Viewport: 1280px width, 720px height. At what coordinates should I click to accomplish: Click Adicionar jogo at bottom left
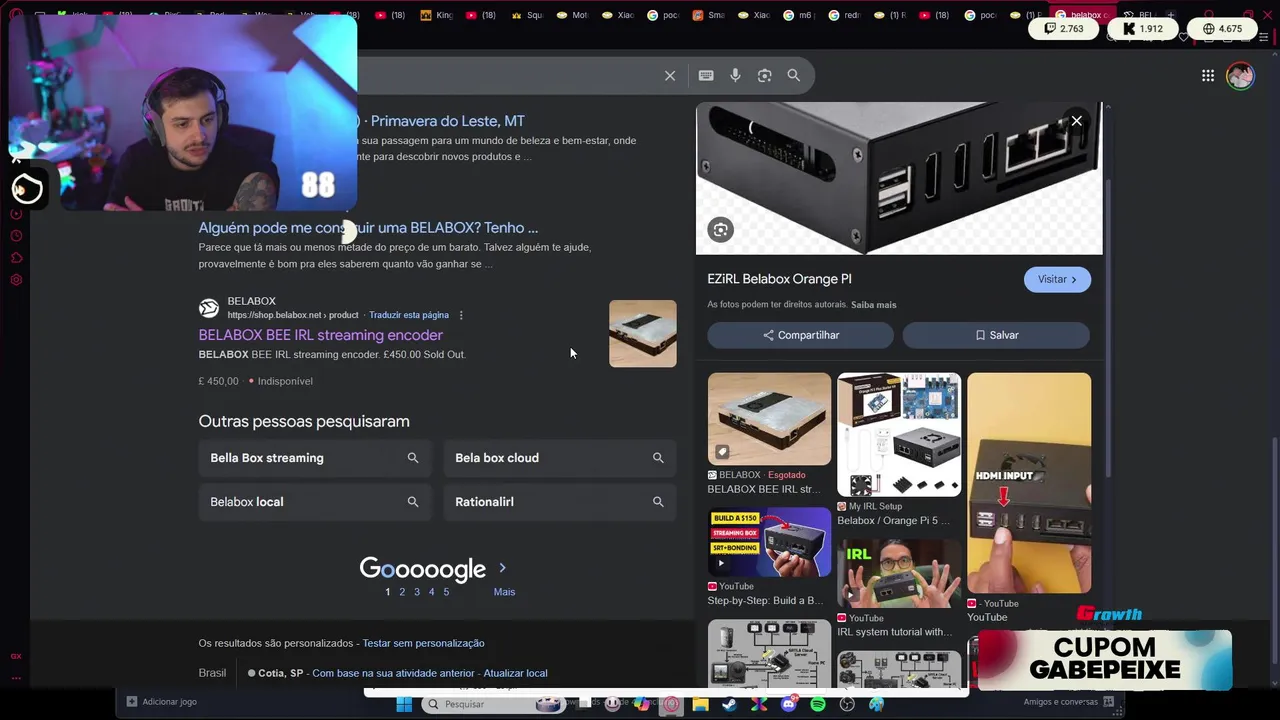point(162,702)
